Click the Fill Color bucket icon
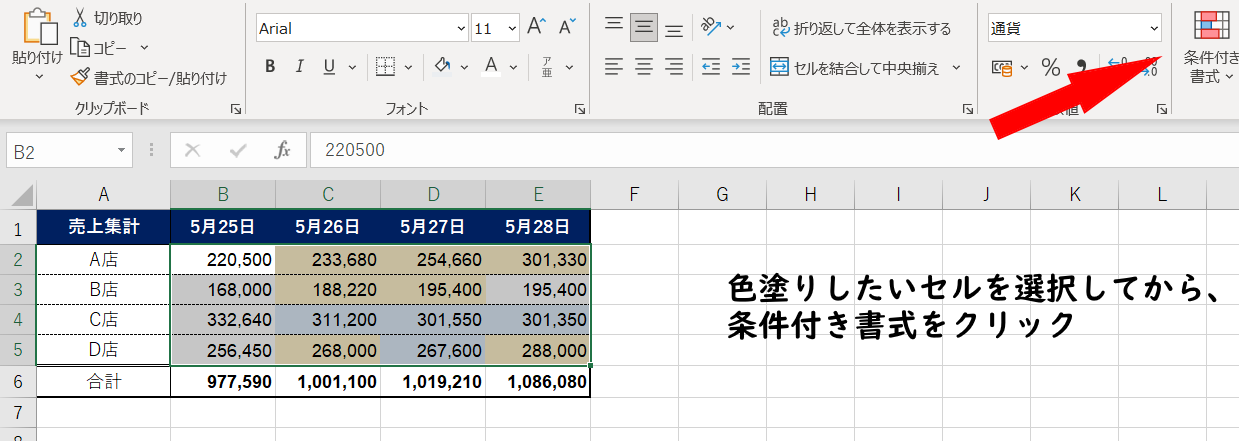The height and width of the screenshot is (441, 1239). tap(443, 67)
